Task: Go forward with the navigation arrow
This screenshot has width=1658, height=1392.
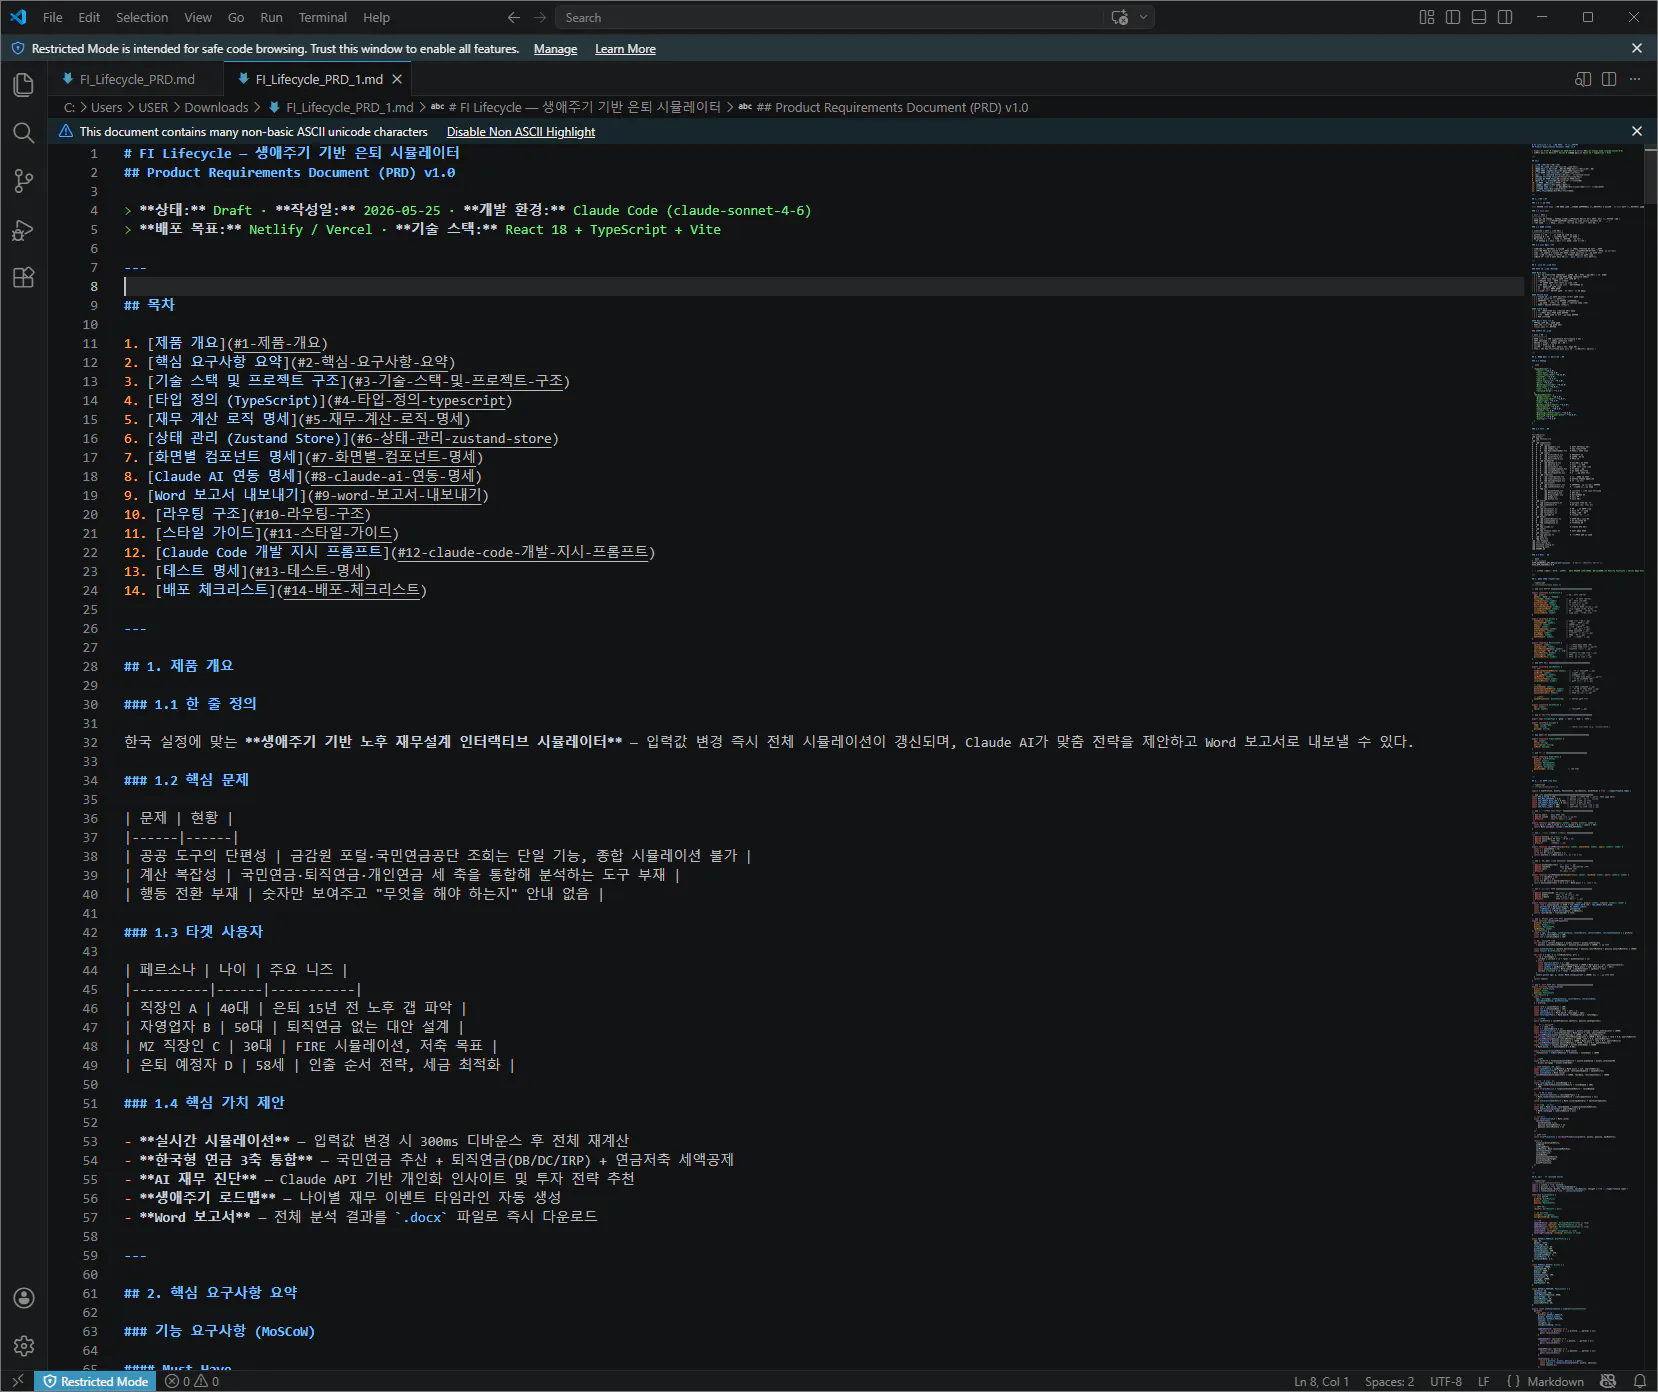Action: (540, 17)
